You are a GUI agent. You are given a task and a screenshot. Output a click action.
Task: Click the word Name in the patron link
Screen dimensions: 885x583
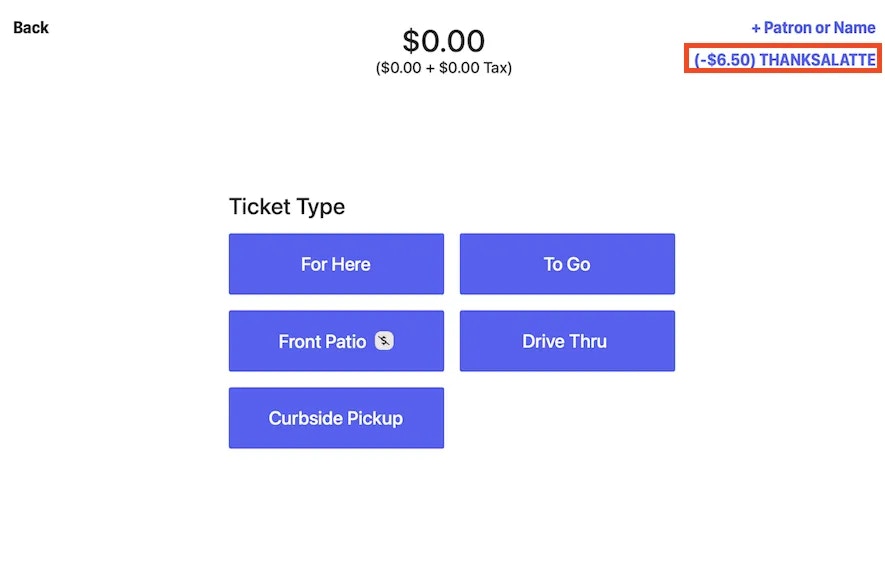pos(855,28)
